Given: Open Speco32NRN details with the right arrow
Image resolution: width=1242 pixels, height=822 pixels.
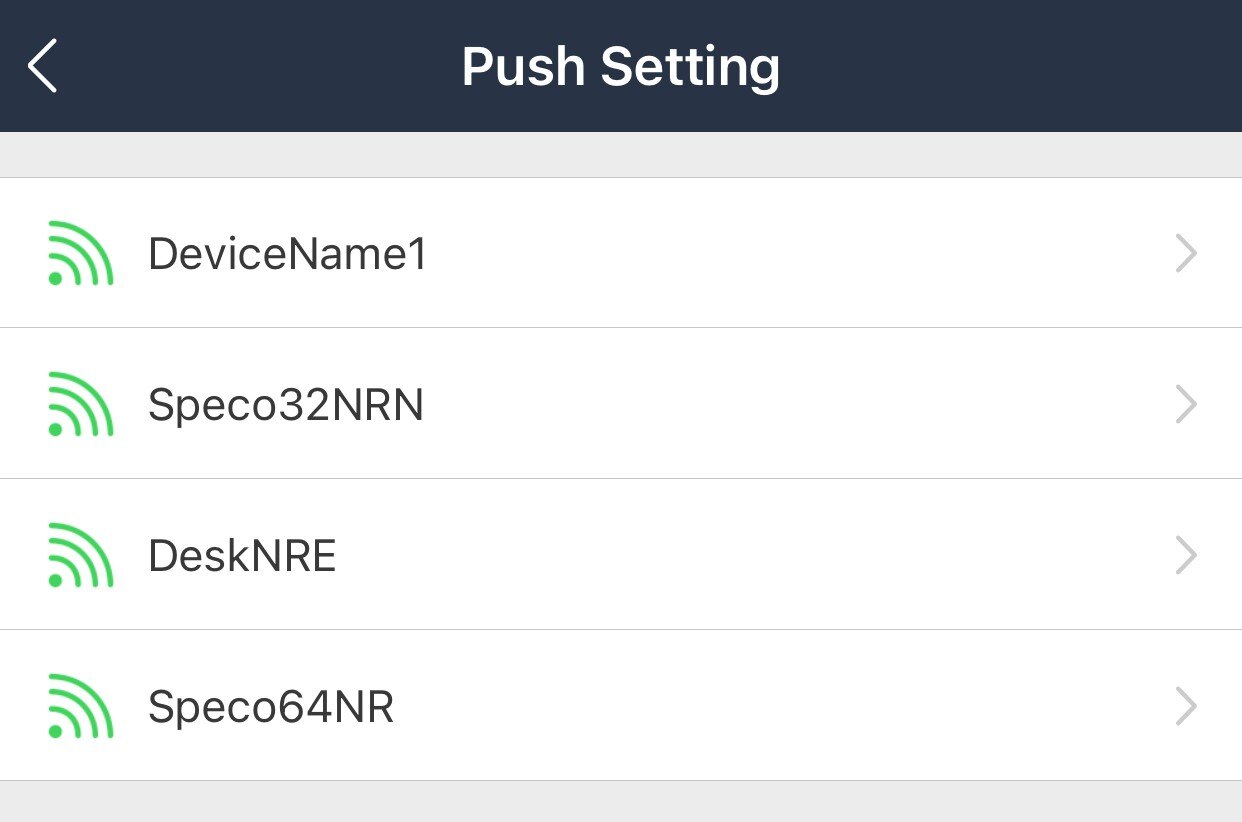Looking at the screenshot, I should [1186, 404].
